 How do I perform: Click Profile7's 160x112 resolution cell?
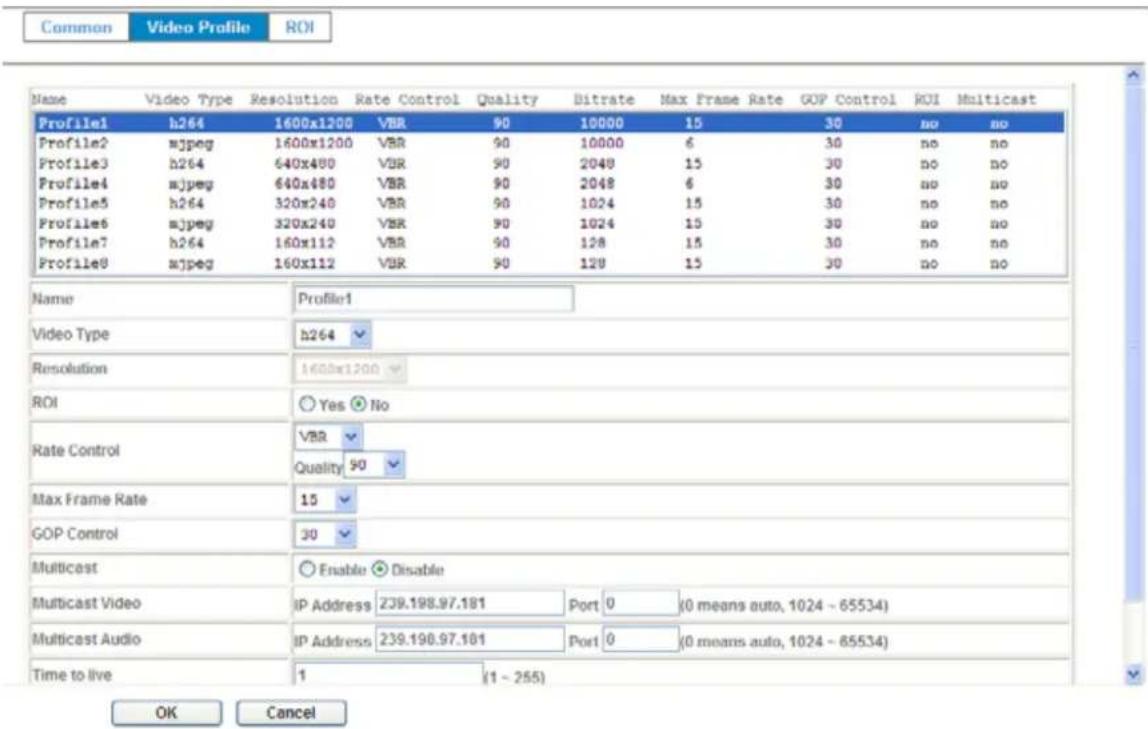(x=304, y=242)
